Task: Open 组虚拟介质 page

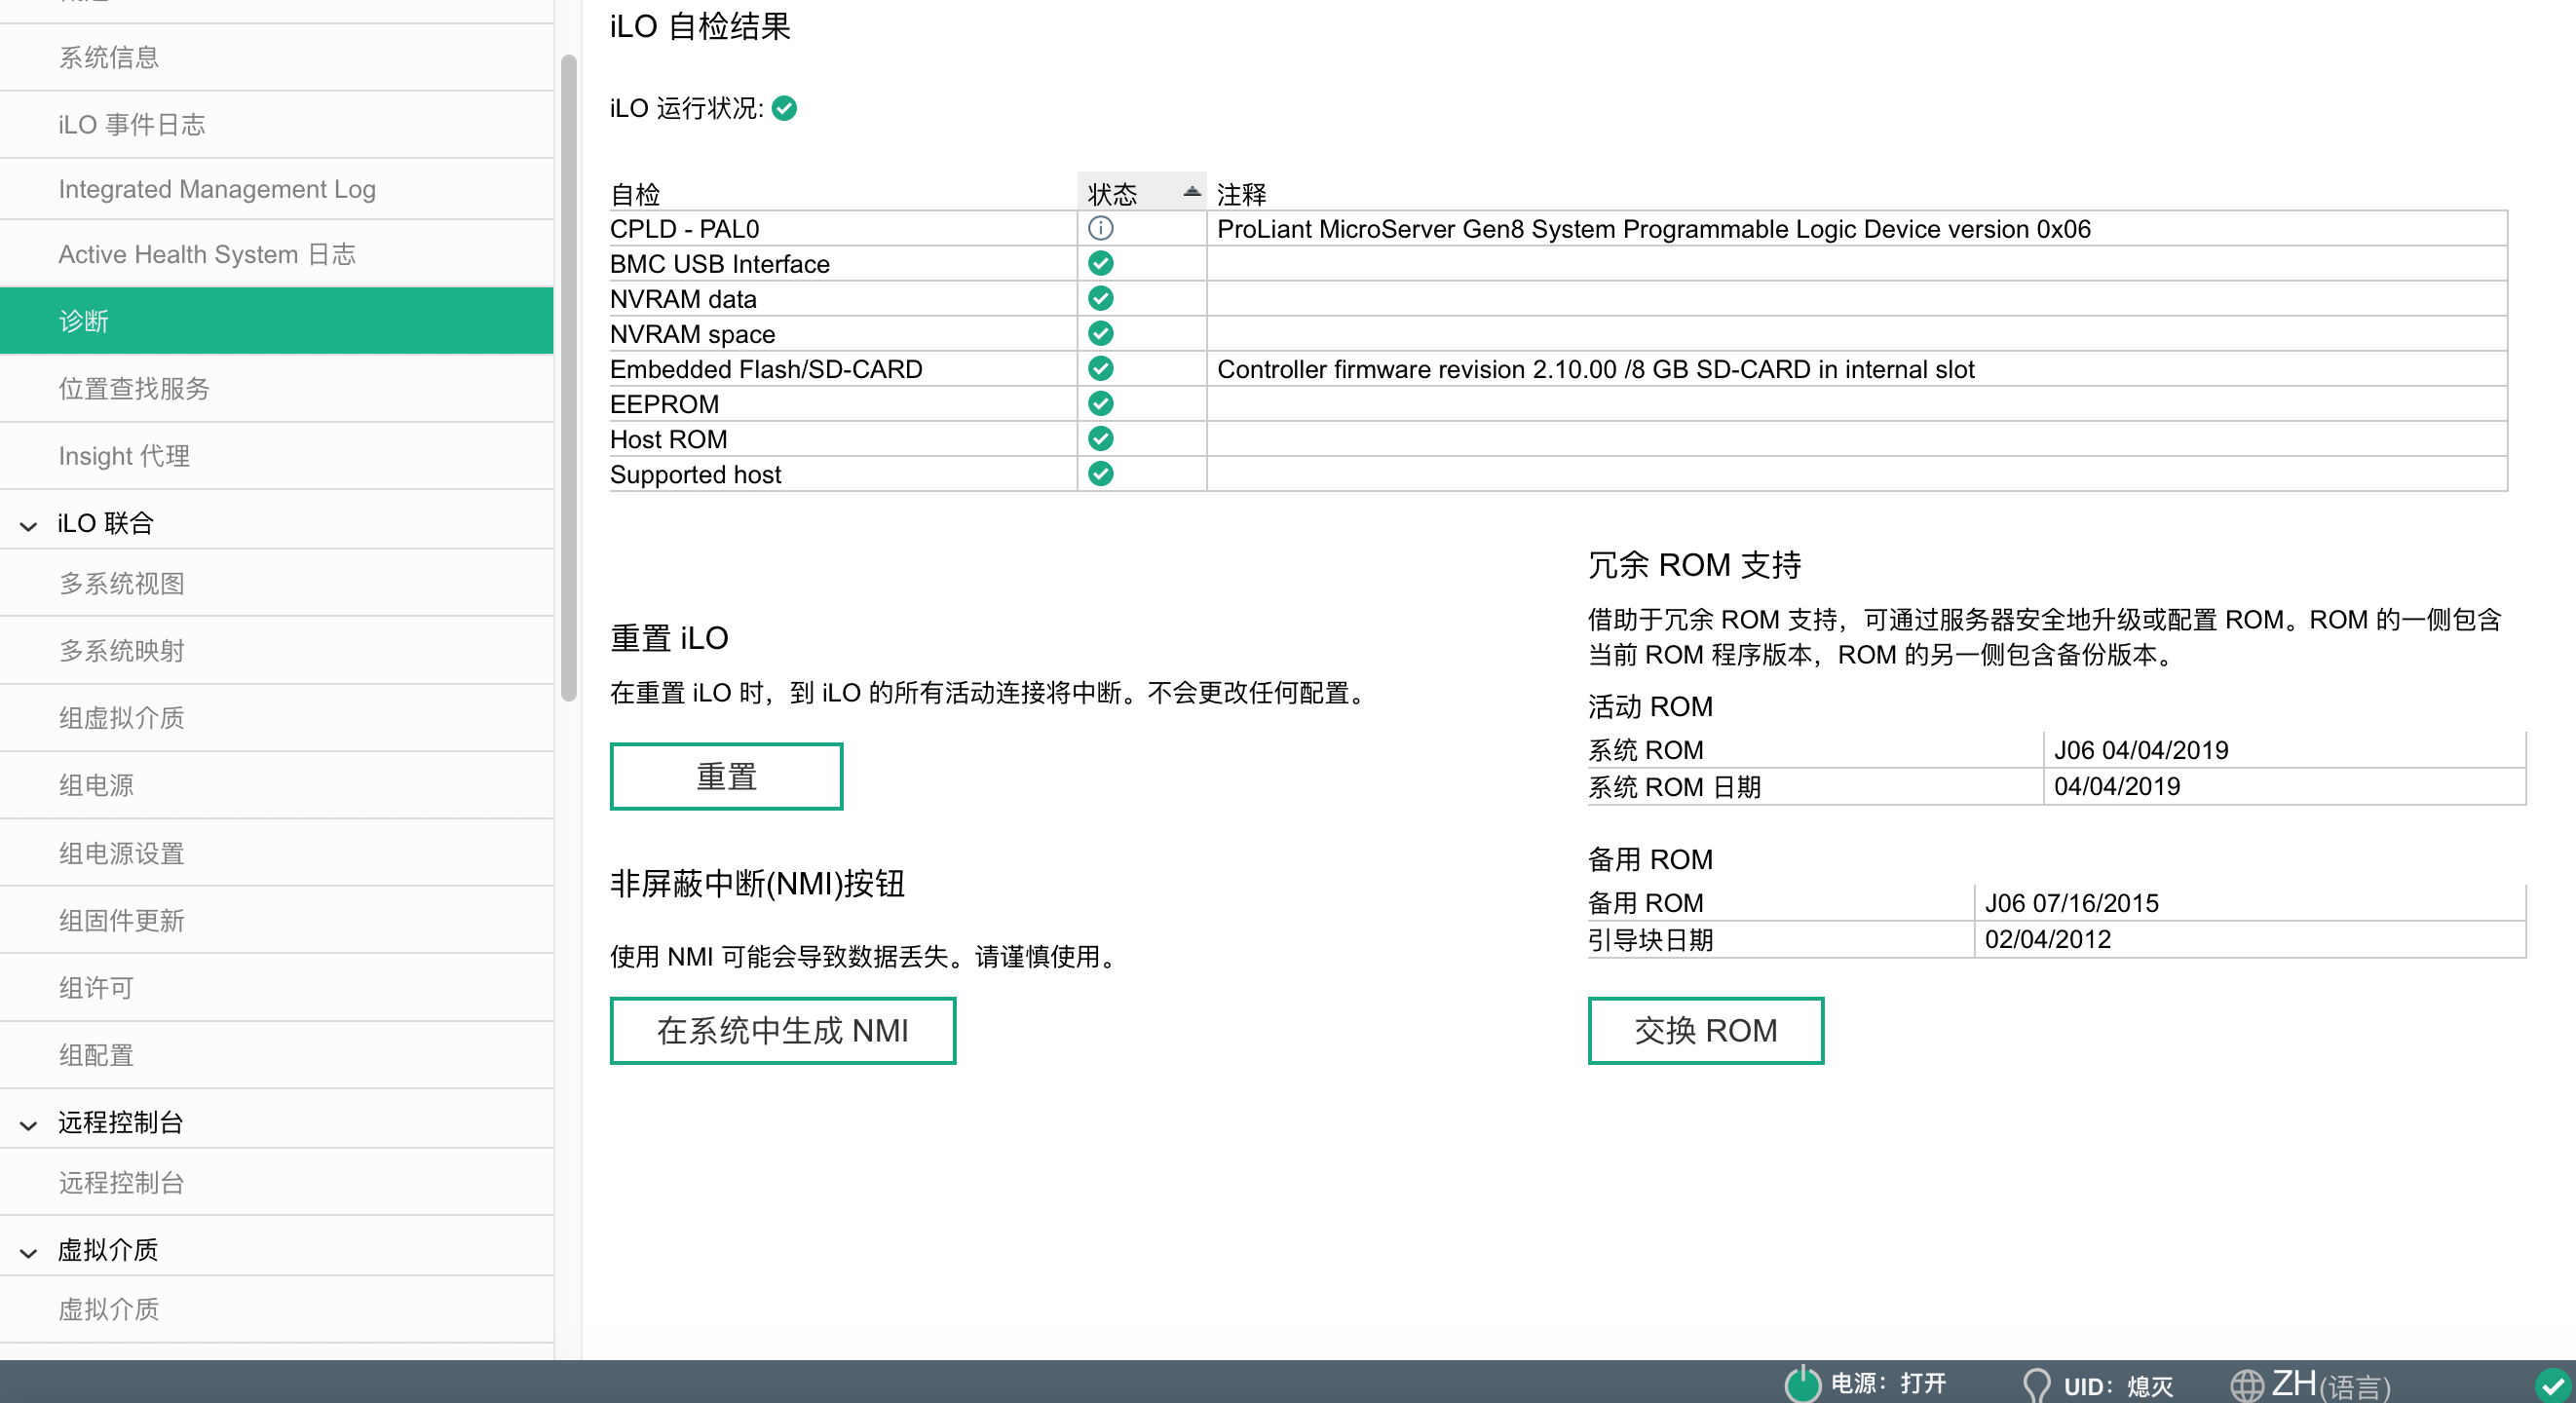Action: pos(277,718)
